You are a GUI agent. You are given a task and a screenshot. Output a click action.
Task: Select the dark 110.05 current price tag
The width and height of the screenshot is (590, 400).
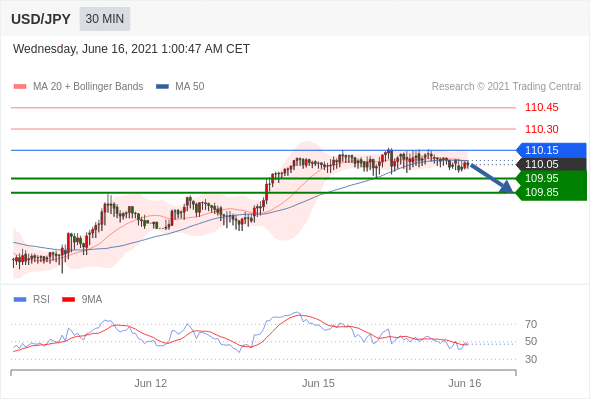[x=551, y=164]
